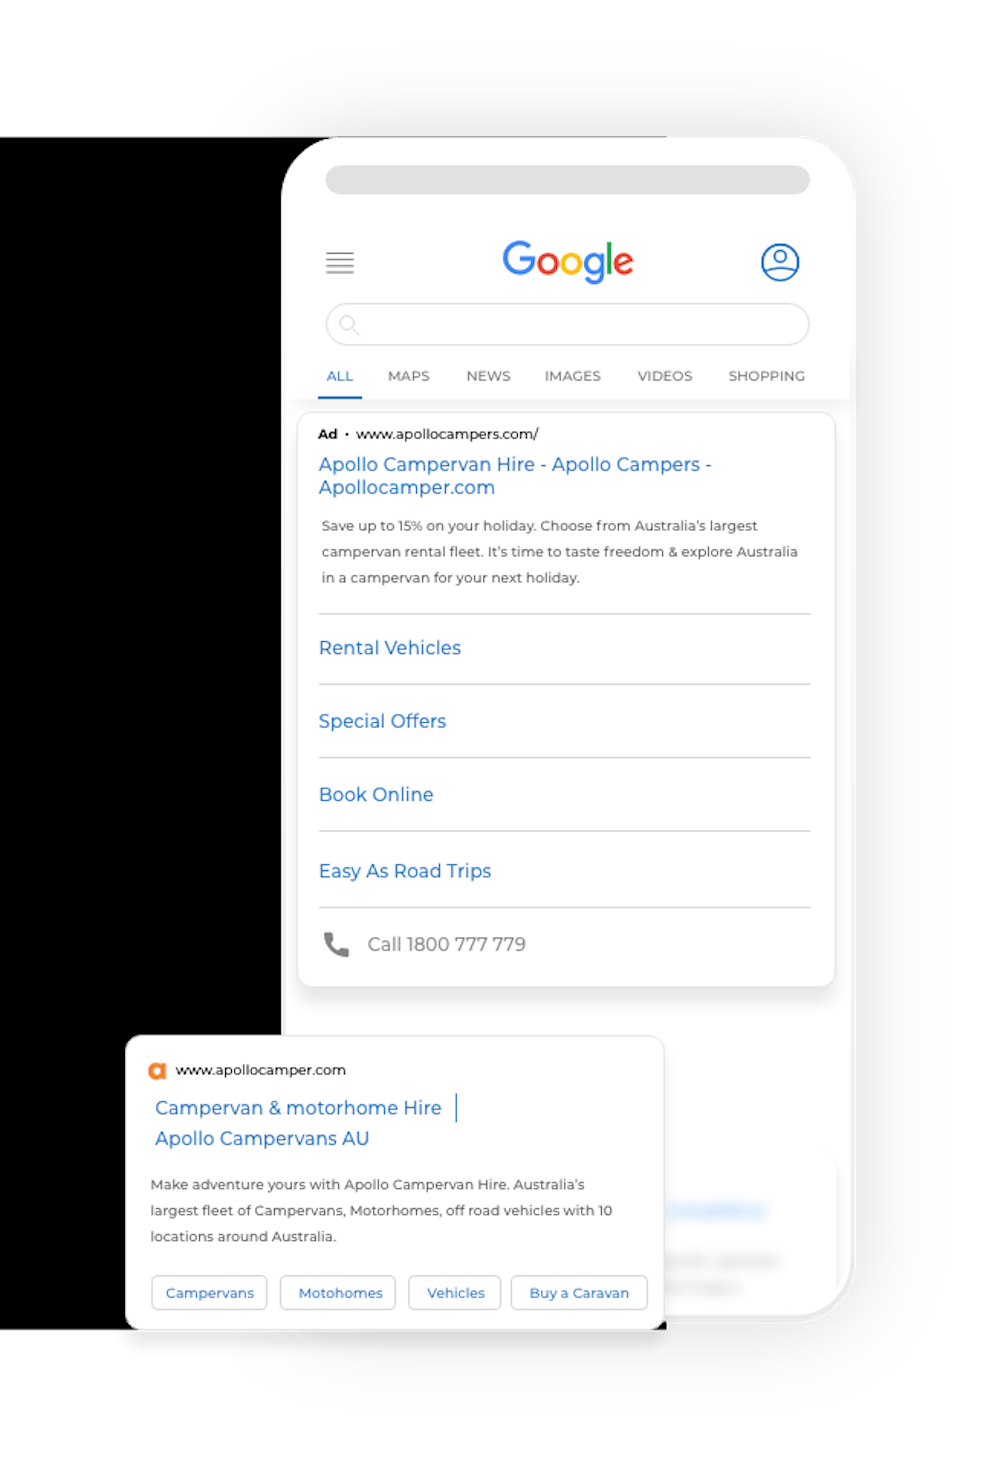992x1460 pixels.
Task: Go to the VIDEOS tab
Action: 665,376
